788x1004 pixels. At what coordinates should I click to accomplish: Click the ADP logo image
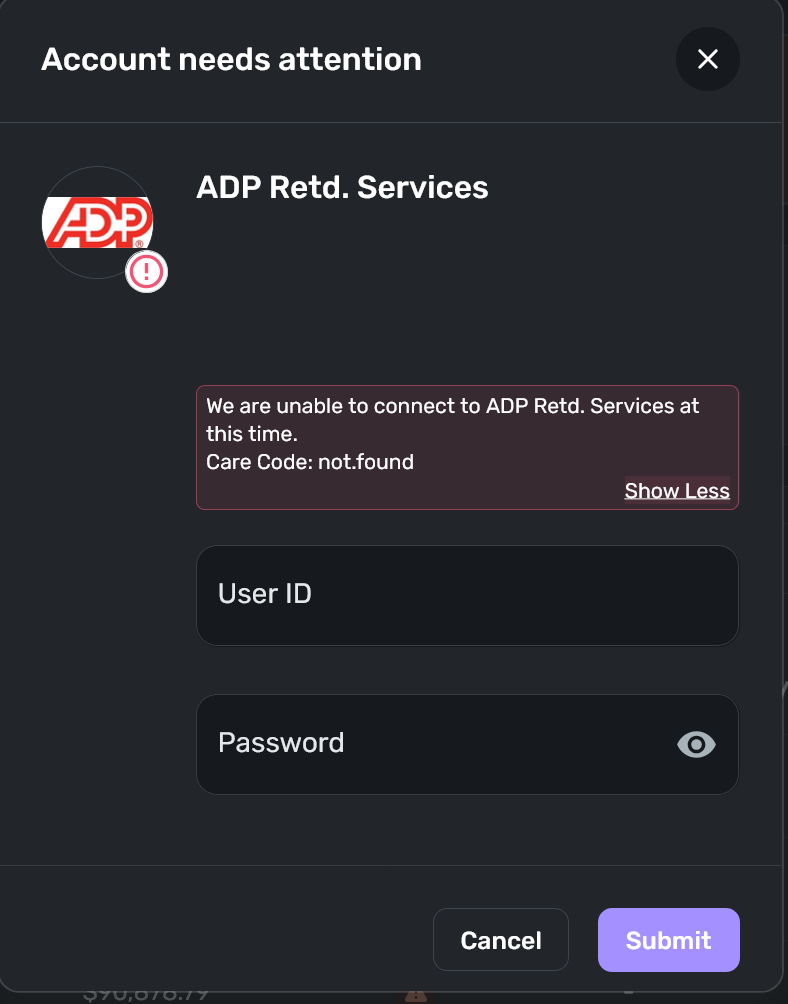click(97, 222)
